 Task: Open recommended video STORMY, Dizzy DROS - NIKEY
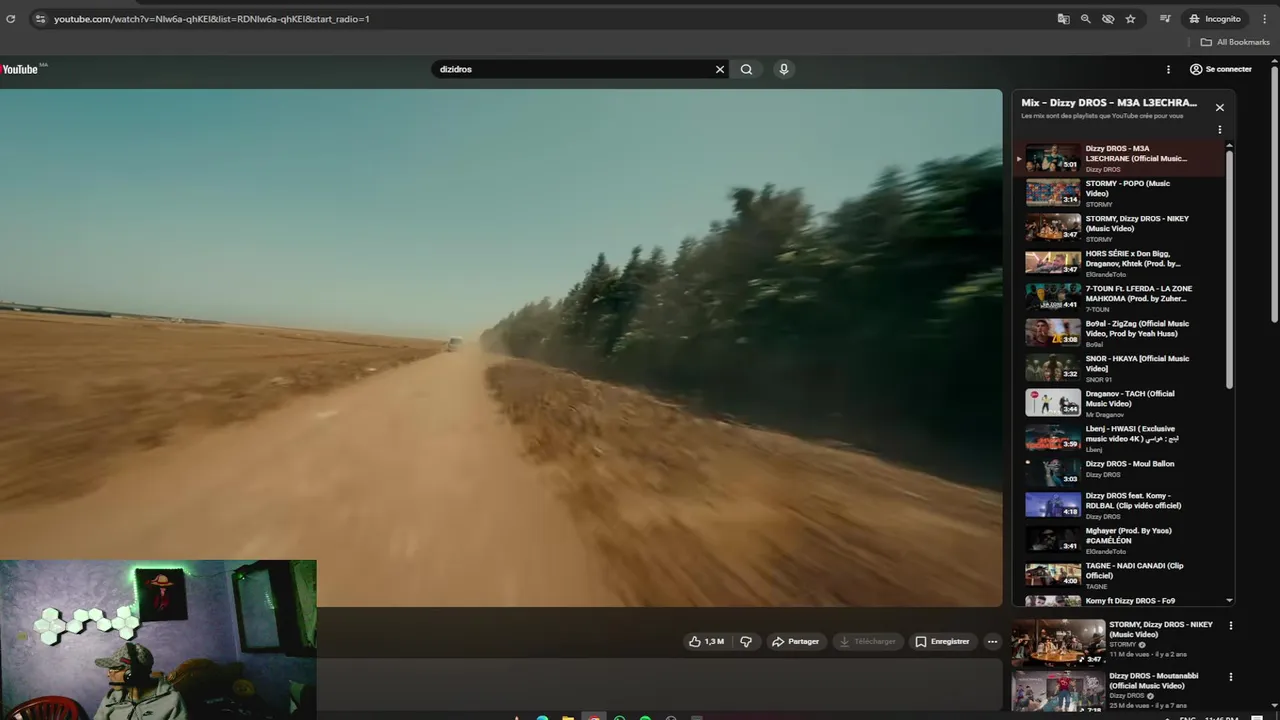(x=1113, y=642)
